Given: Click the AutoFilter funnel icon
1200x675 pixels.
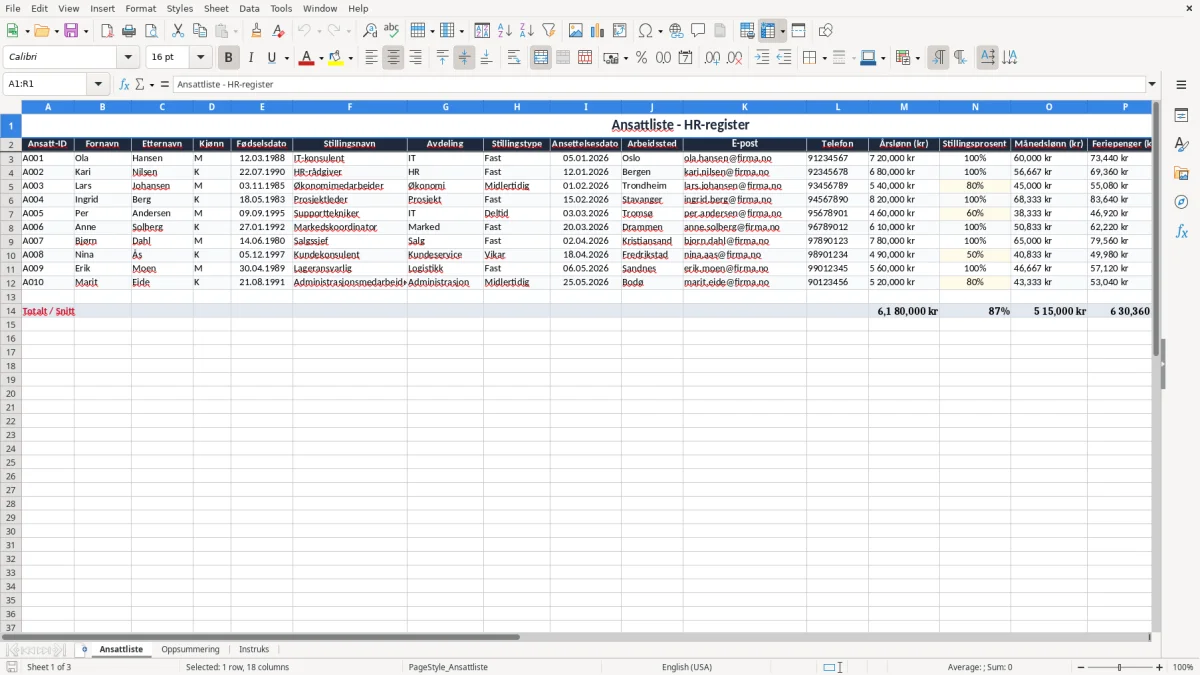Looking at the screenshot, I should tap(548, 31).
